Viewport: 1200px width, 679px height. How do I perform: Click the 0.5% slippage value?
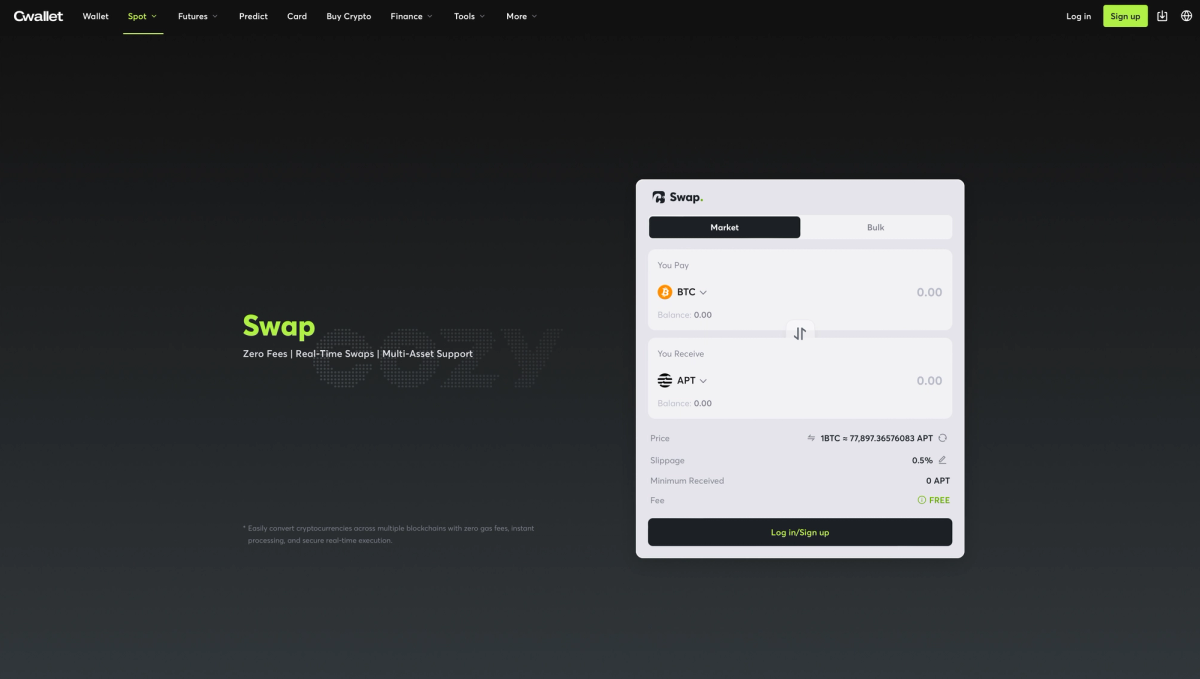point(922,460)
